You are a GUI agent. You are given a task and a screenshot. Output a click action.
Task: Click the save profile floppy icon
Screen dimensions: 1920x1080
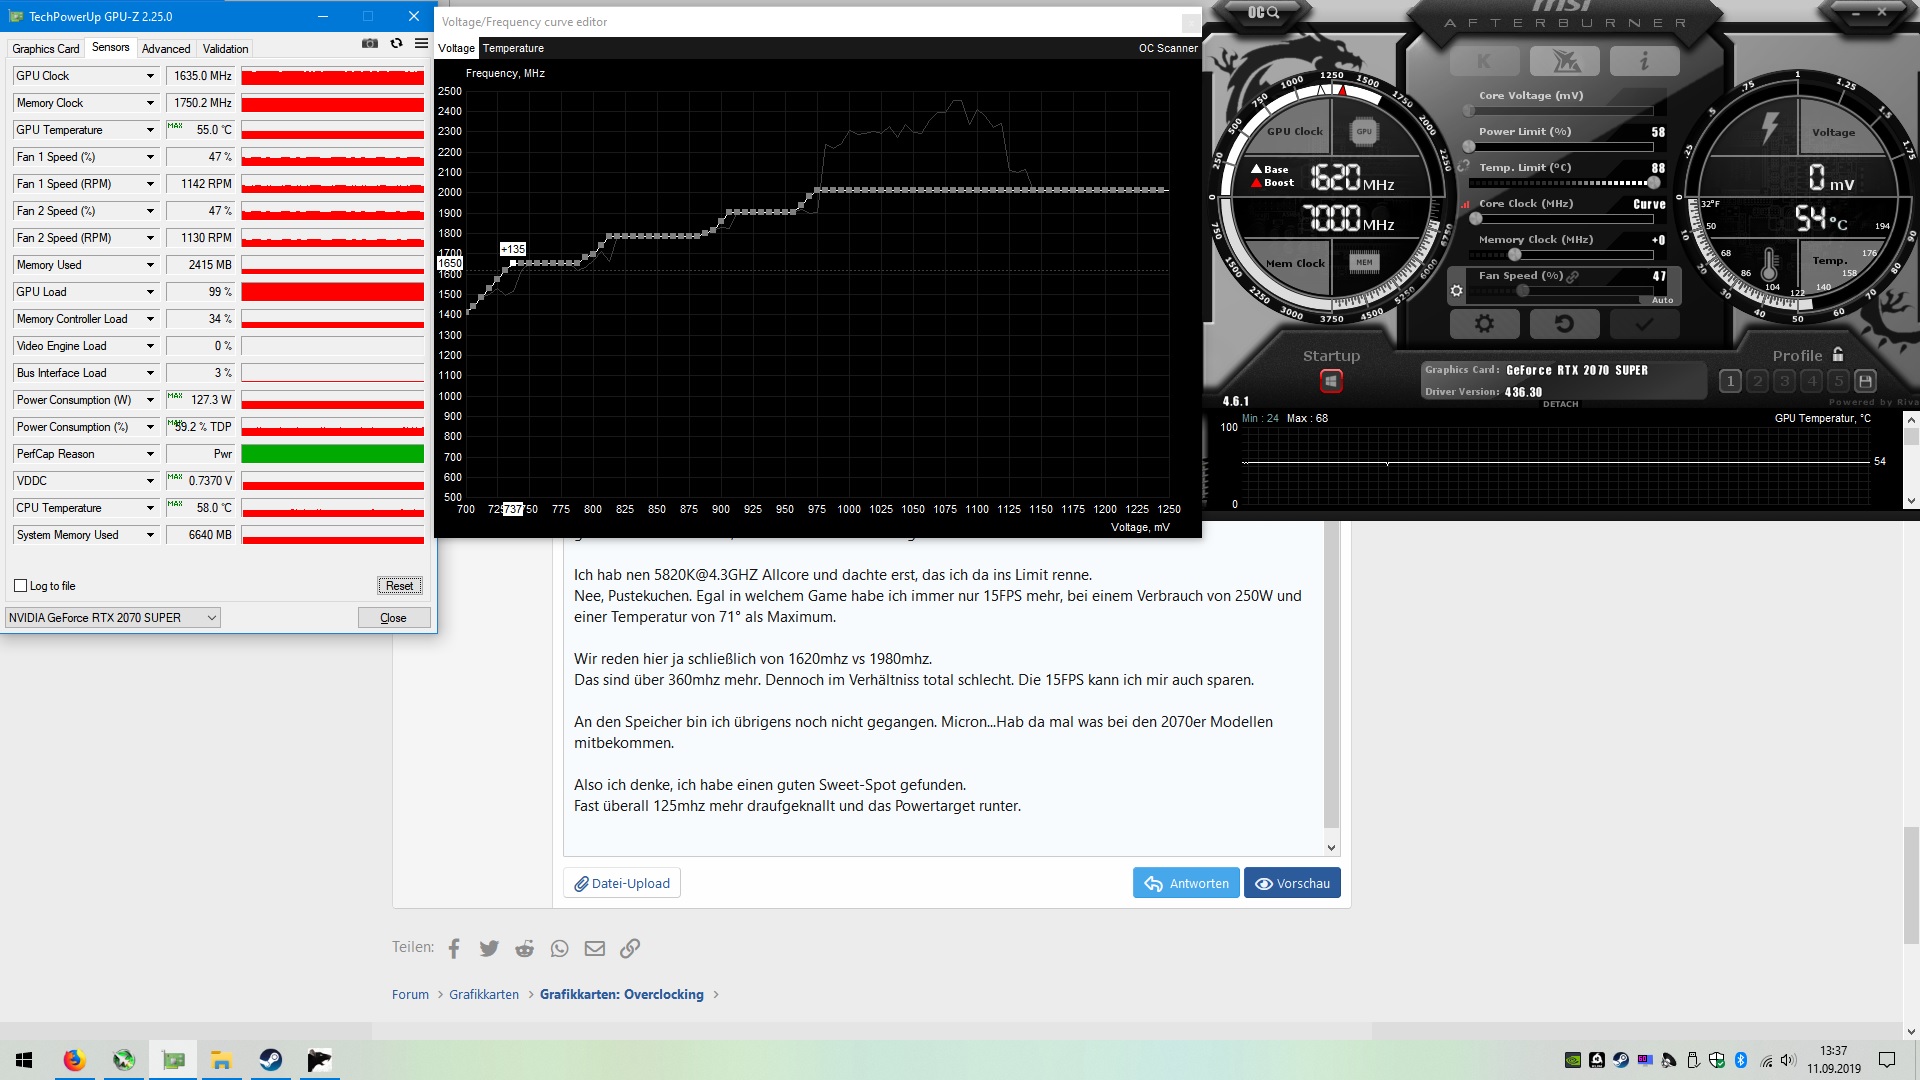(1865, 381)
